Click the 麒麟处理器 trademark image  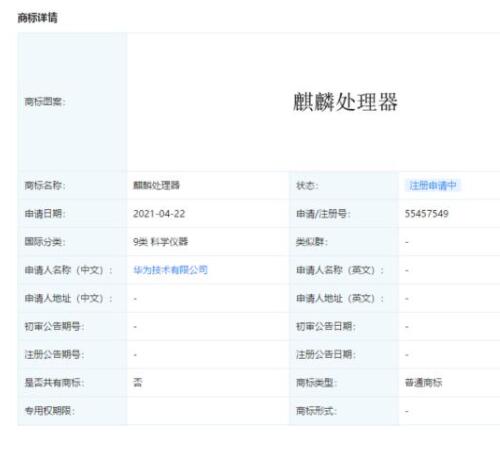[x=345, y=102]
